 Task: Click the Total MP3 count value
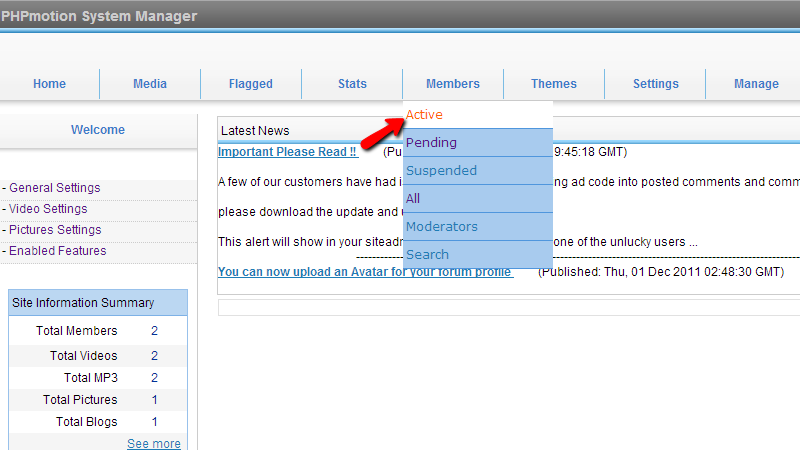pyautogui.click(x=155, y=378)
